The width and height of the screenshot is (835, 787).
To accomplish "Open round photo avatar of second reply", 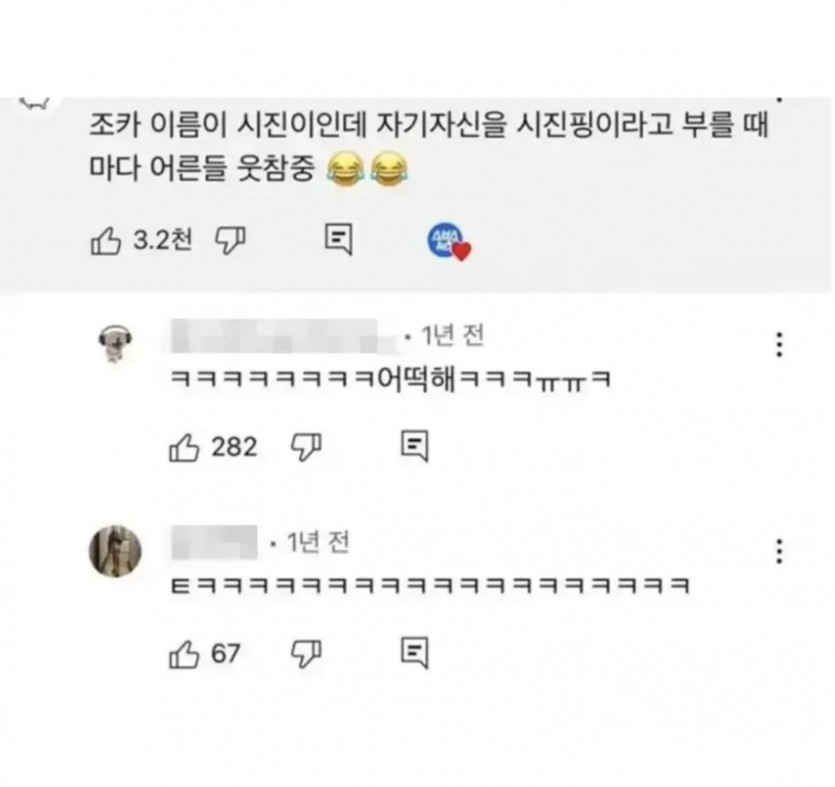I will tap(115, 551).
